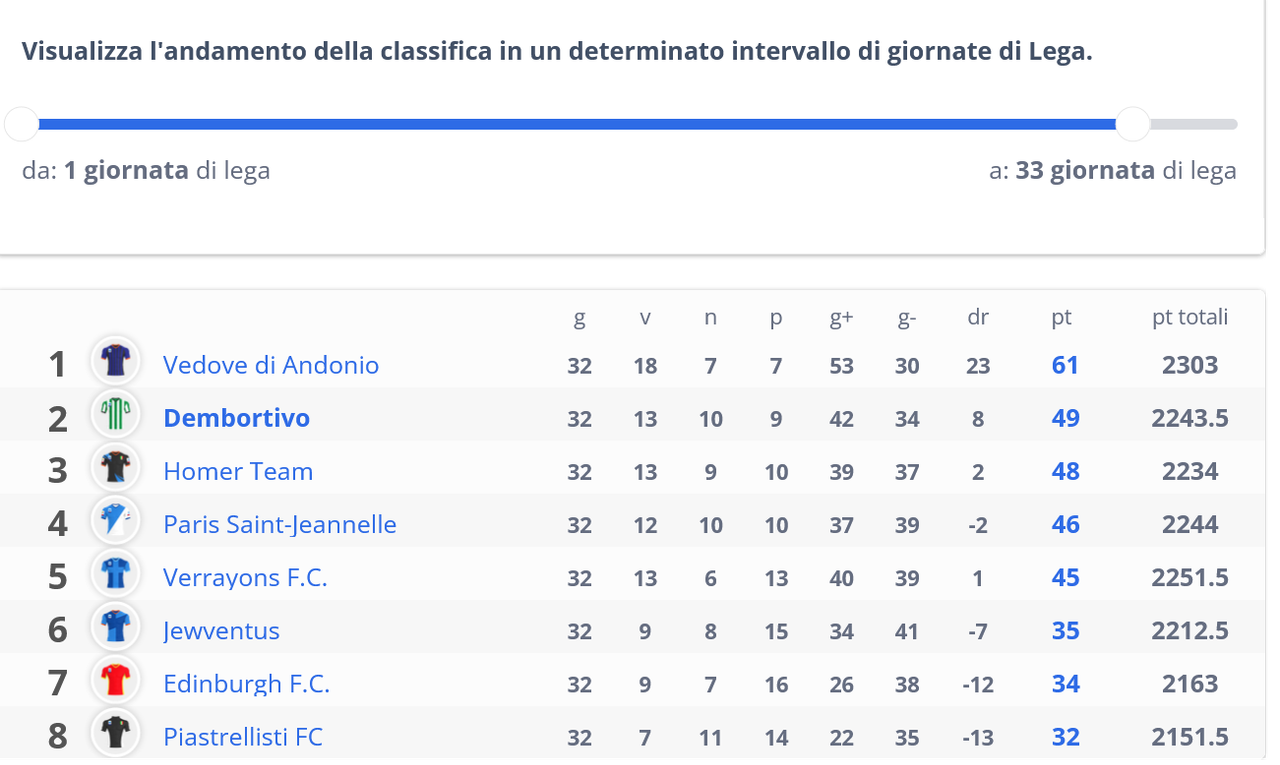Click the 'pt' points column header
Image resolution: width=1280 pixels, height=765 pixels.
click(1061, 318)
